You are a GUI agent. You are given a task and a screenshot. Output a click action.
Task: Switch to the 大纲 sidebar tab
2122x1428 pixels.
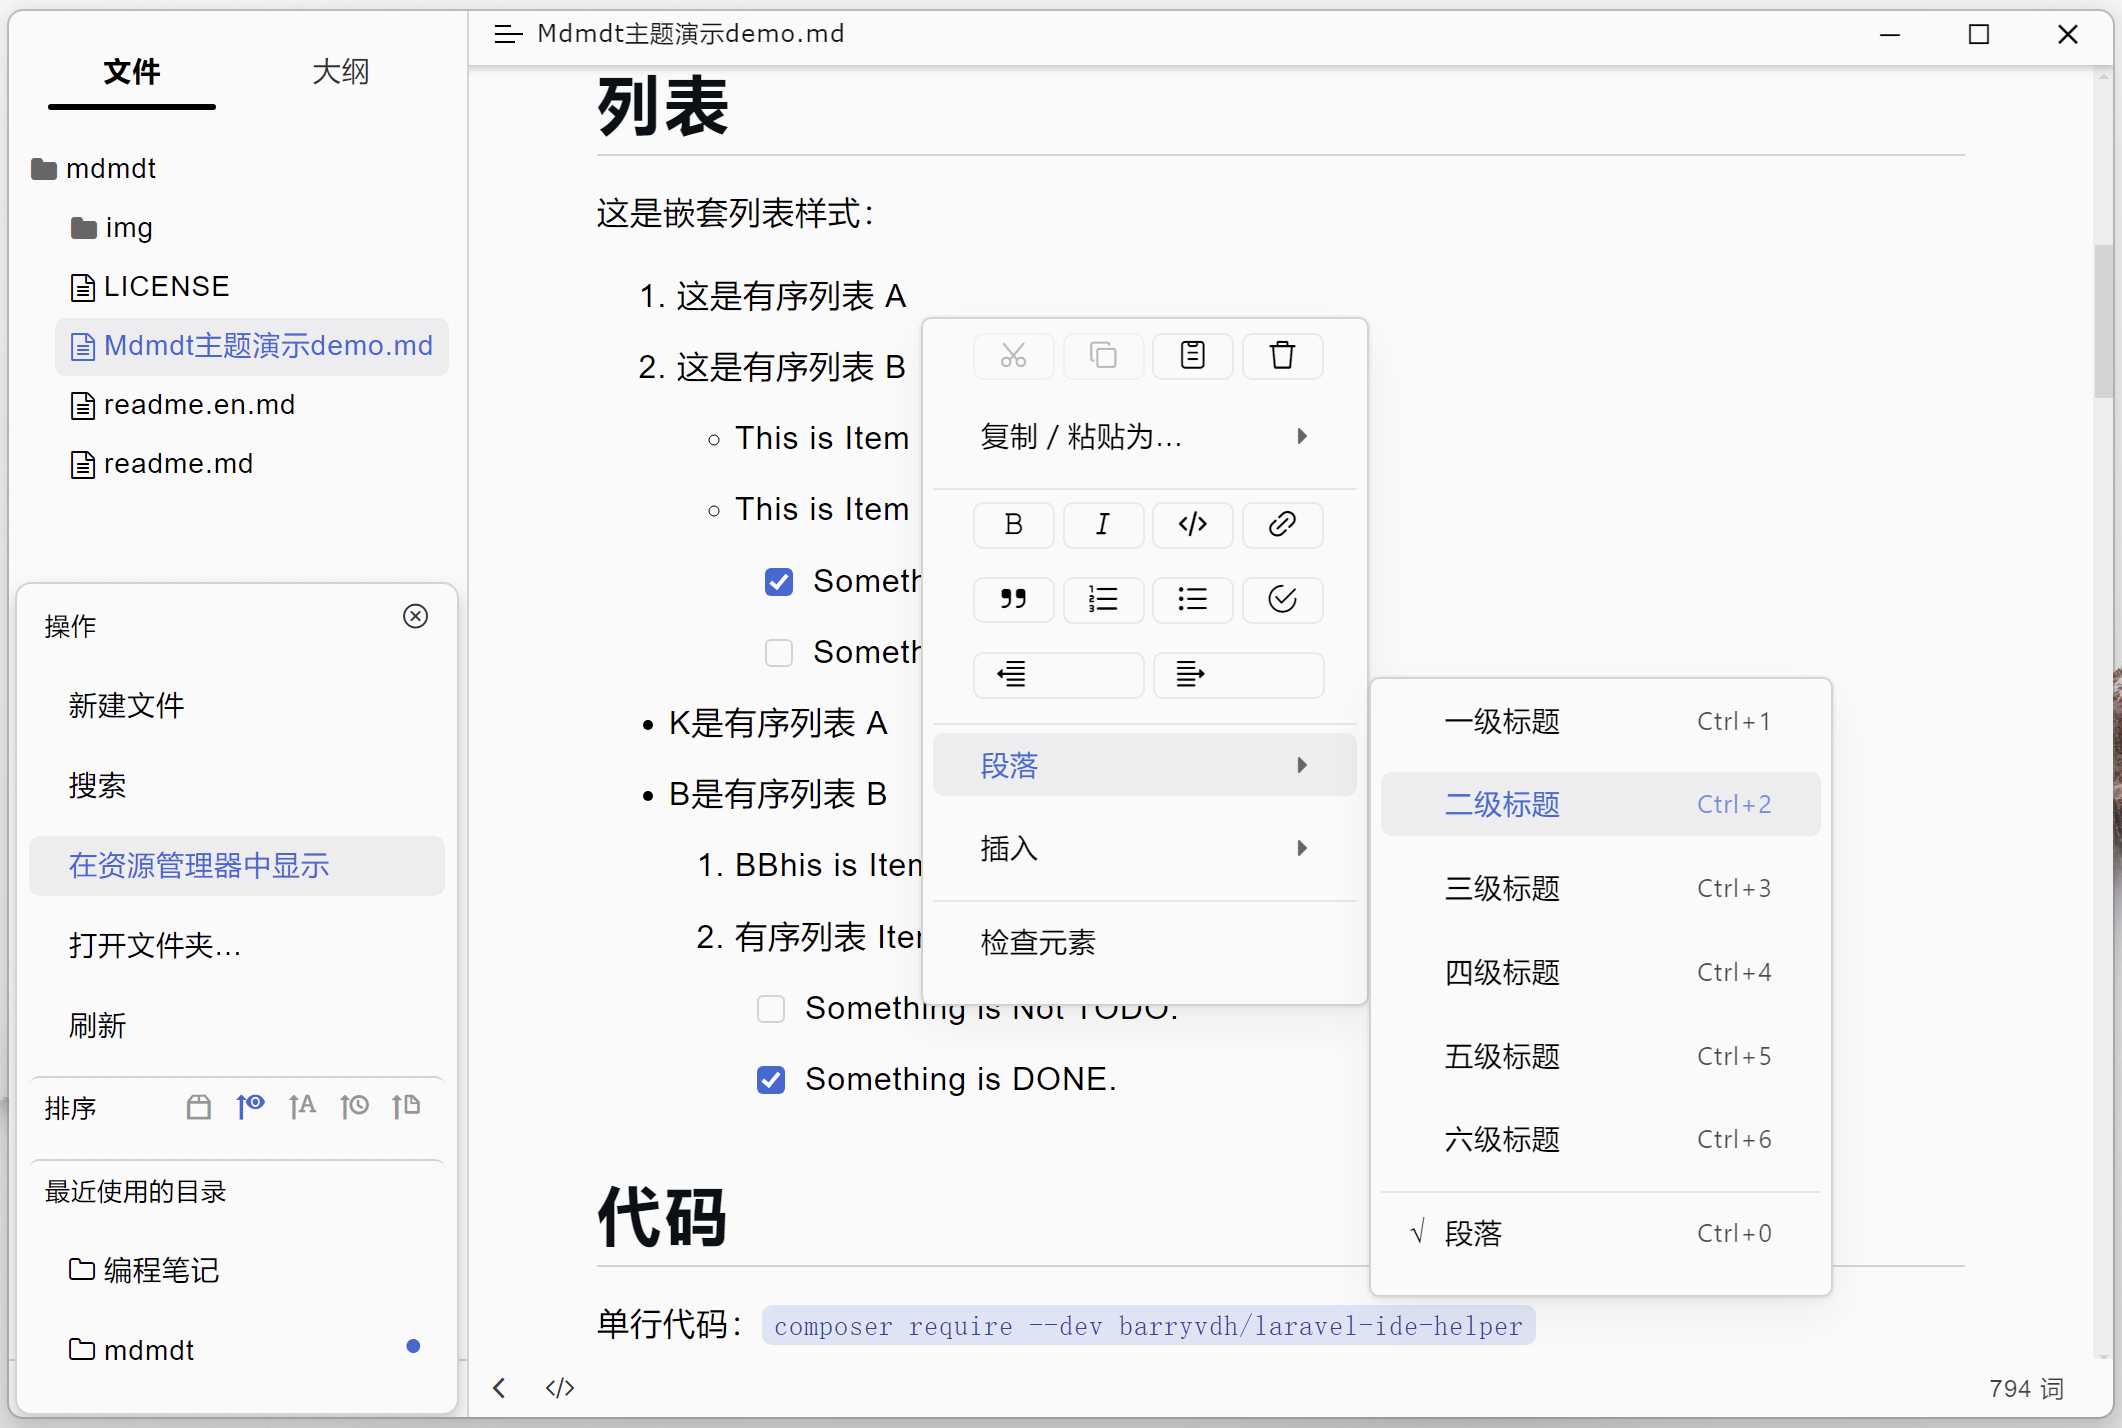[341, 72]
